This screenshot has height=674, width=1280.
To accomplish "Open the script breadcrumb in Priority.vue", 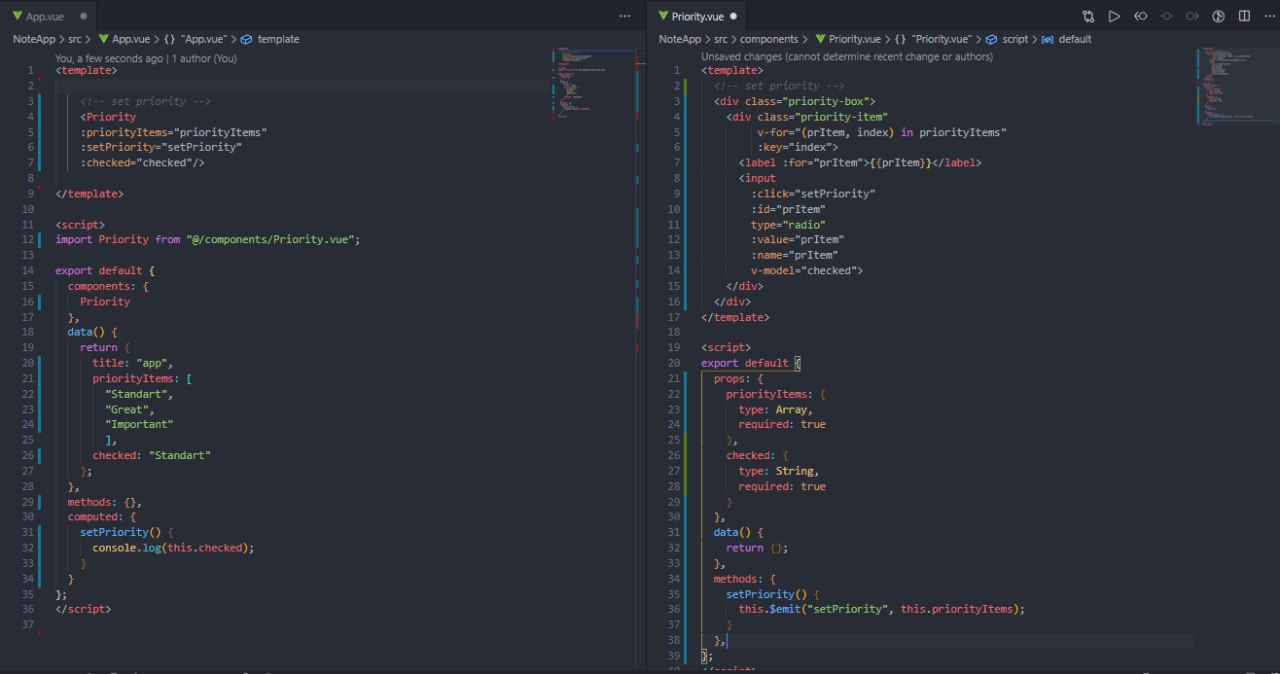I will point(1006,39).
